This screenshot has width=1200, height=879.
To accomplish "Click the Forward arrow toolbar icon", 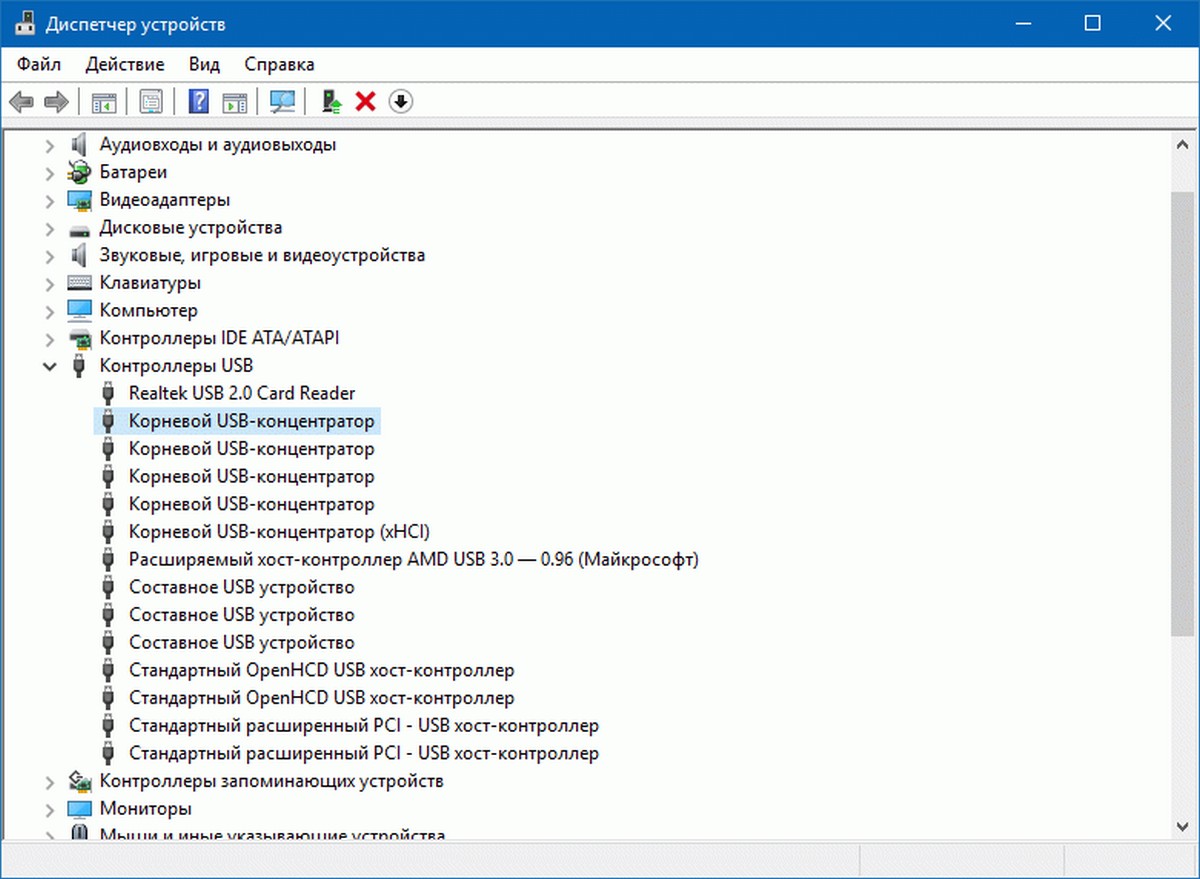I will coord(56,101).
